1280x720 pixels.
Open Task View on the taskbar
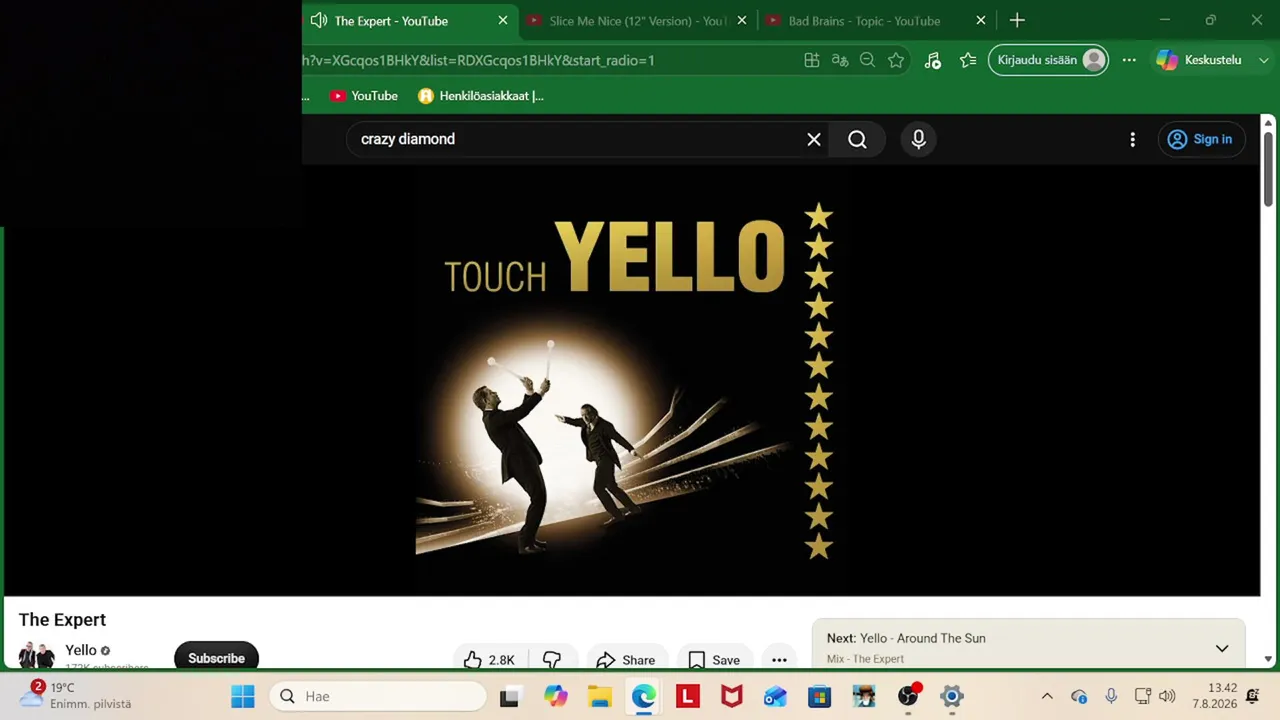[511, 696]
